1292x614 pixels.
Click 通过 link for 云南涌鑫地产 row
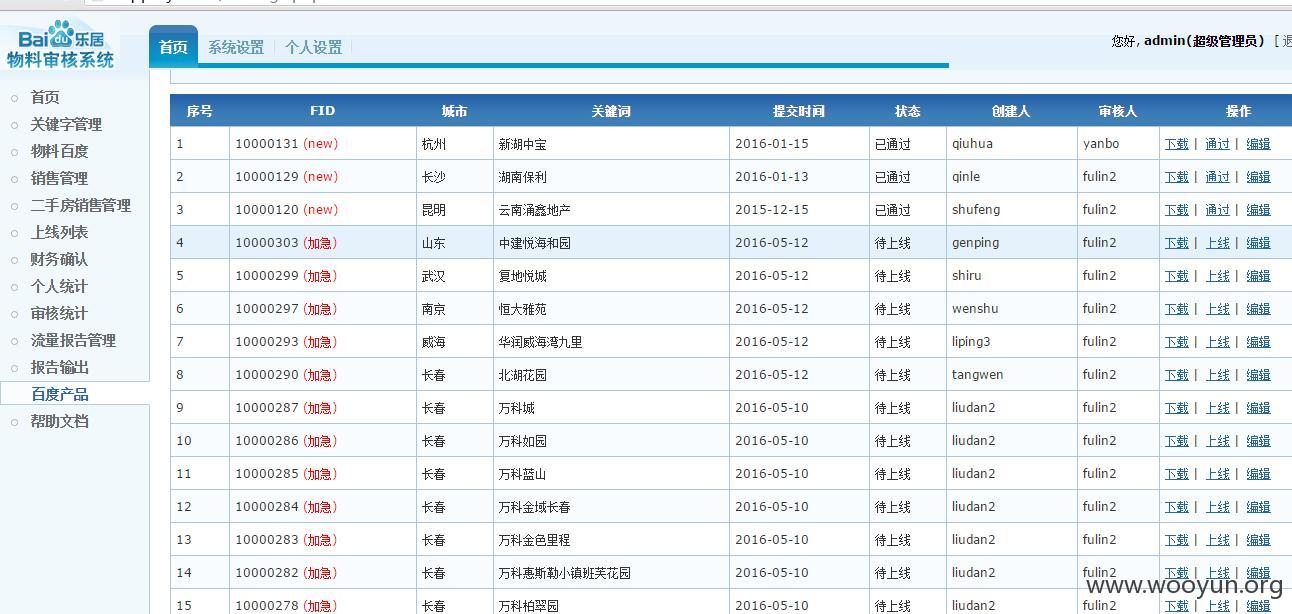tap(1217, 210)
